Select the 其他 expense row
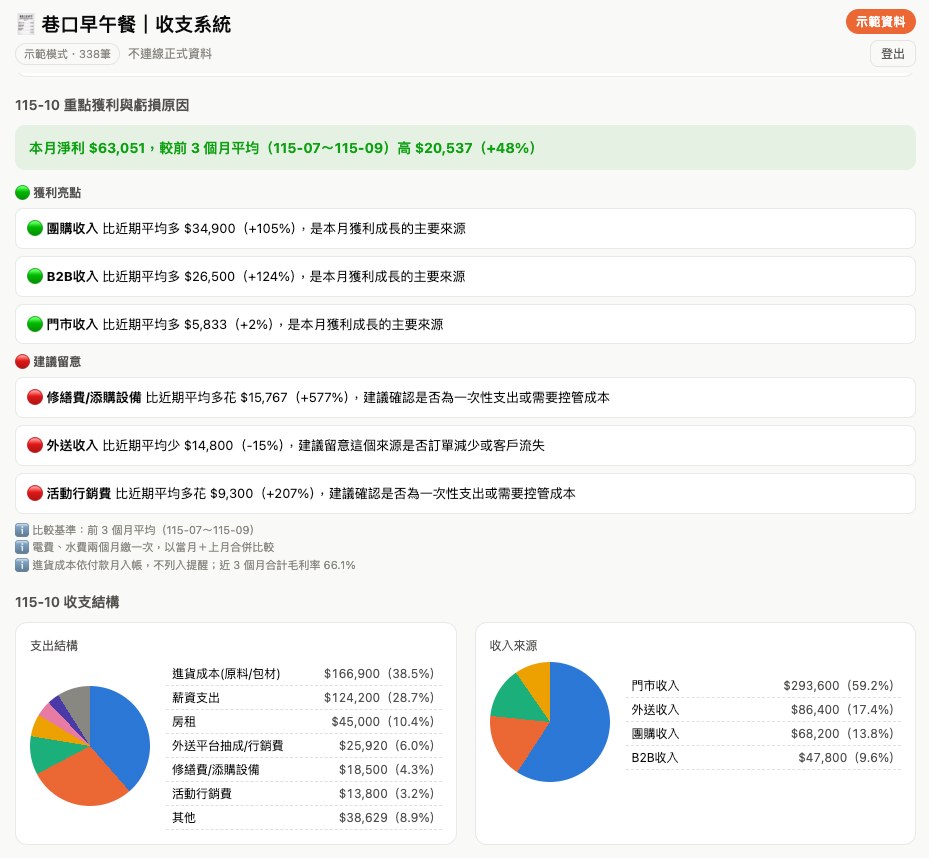 pyautogui.click(x=304, y=818)
